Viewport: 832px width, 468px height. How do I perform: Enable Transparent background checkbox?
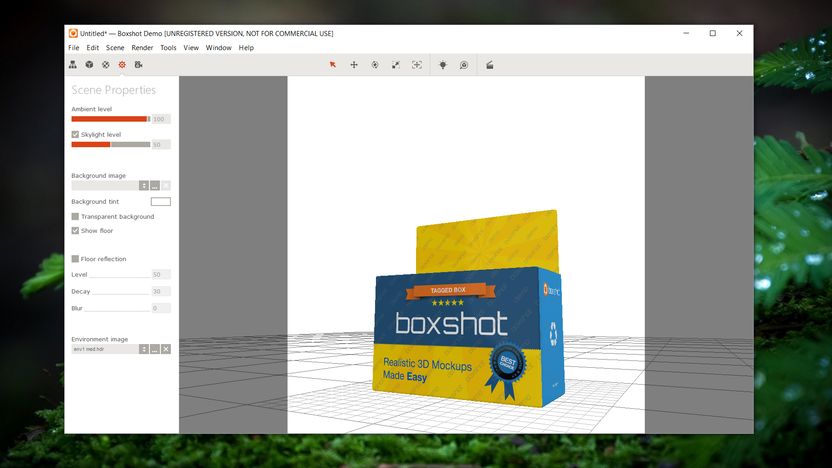coord(75,216)
